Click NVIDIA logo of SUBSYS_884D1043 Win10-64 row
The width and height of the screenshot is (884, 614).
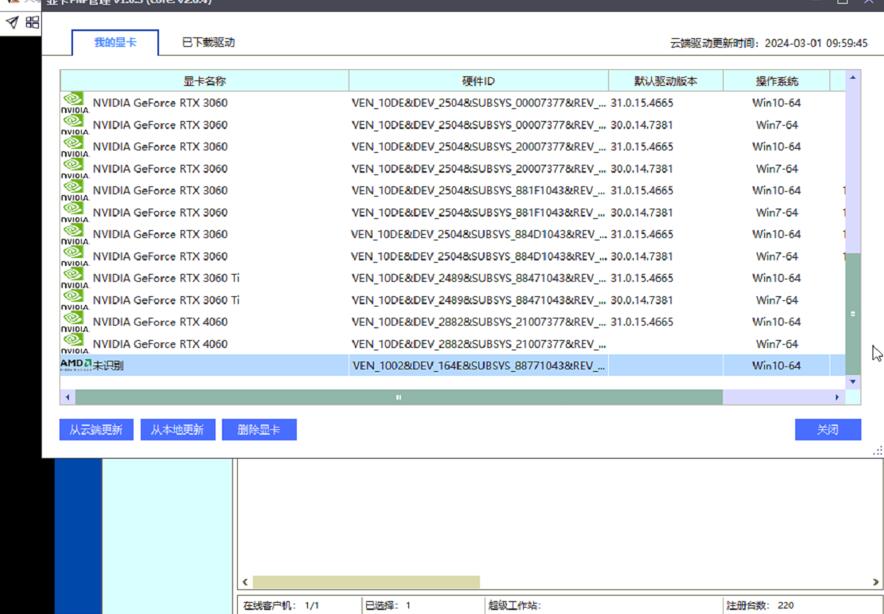point(74,234)
